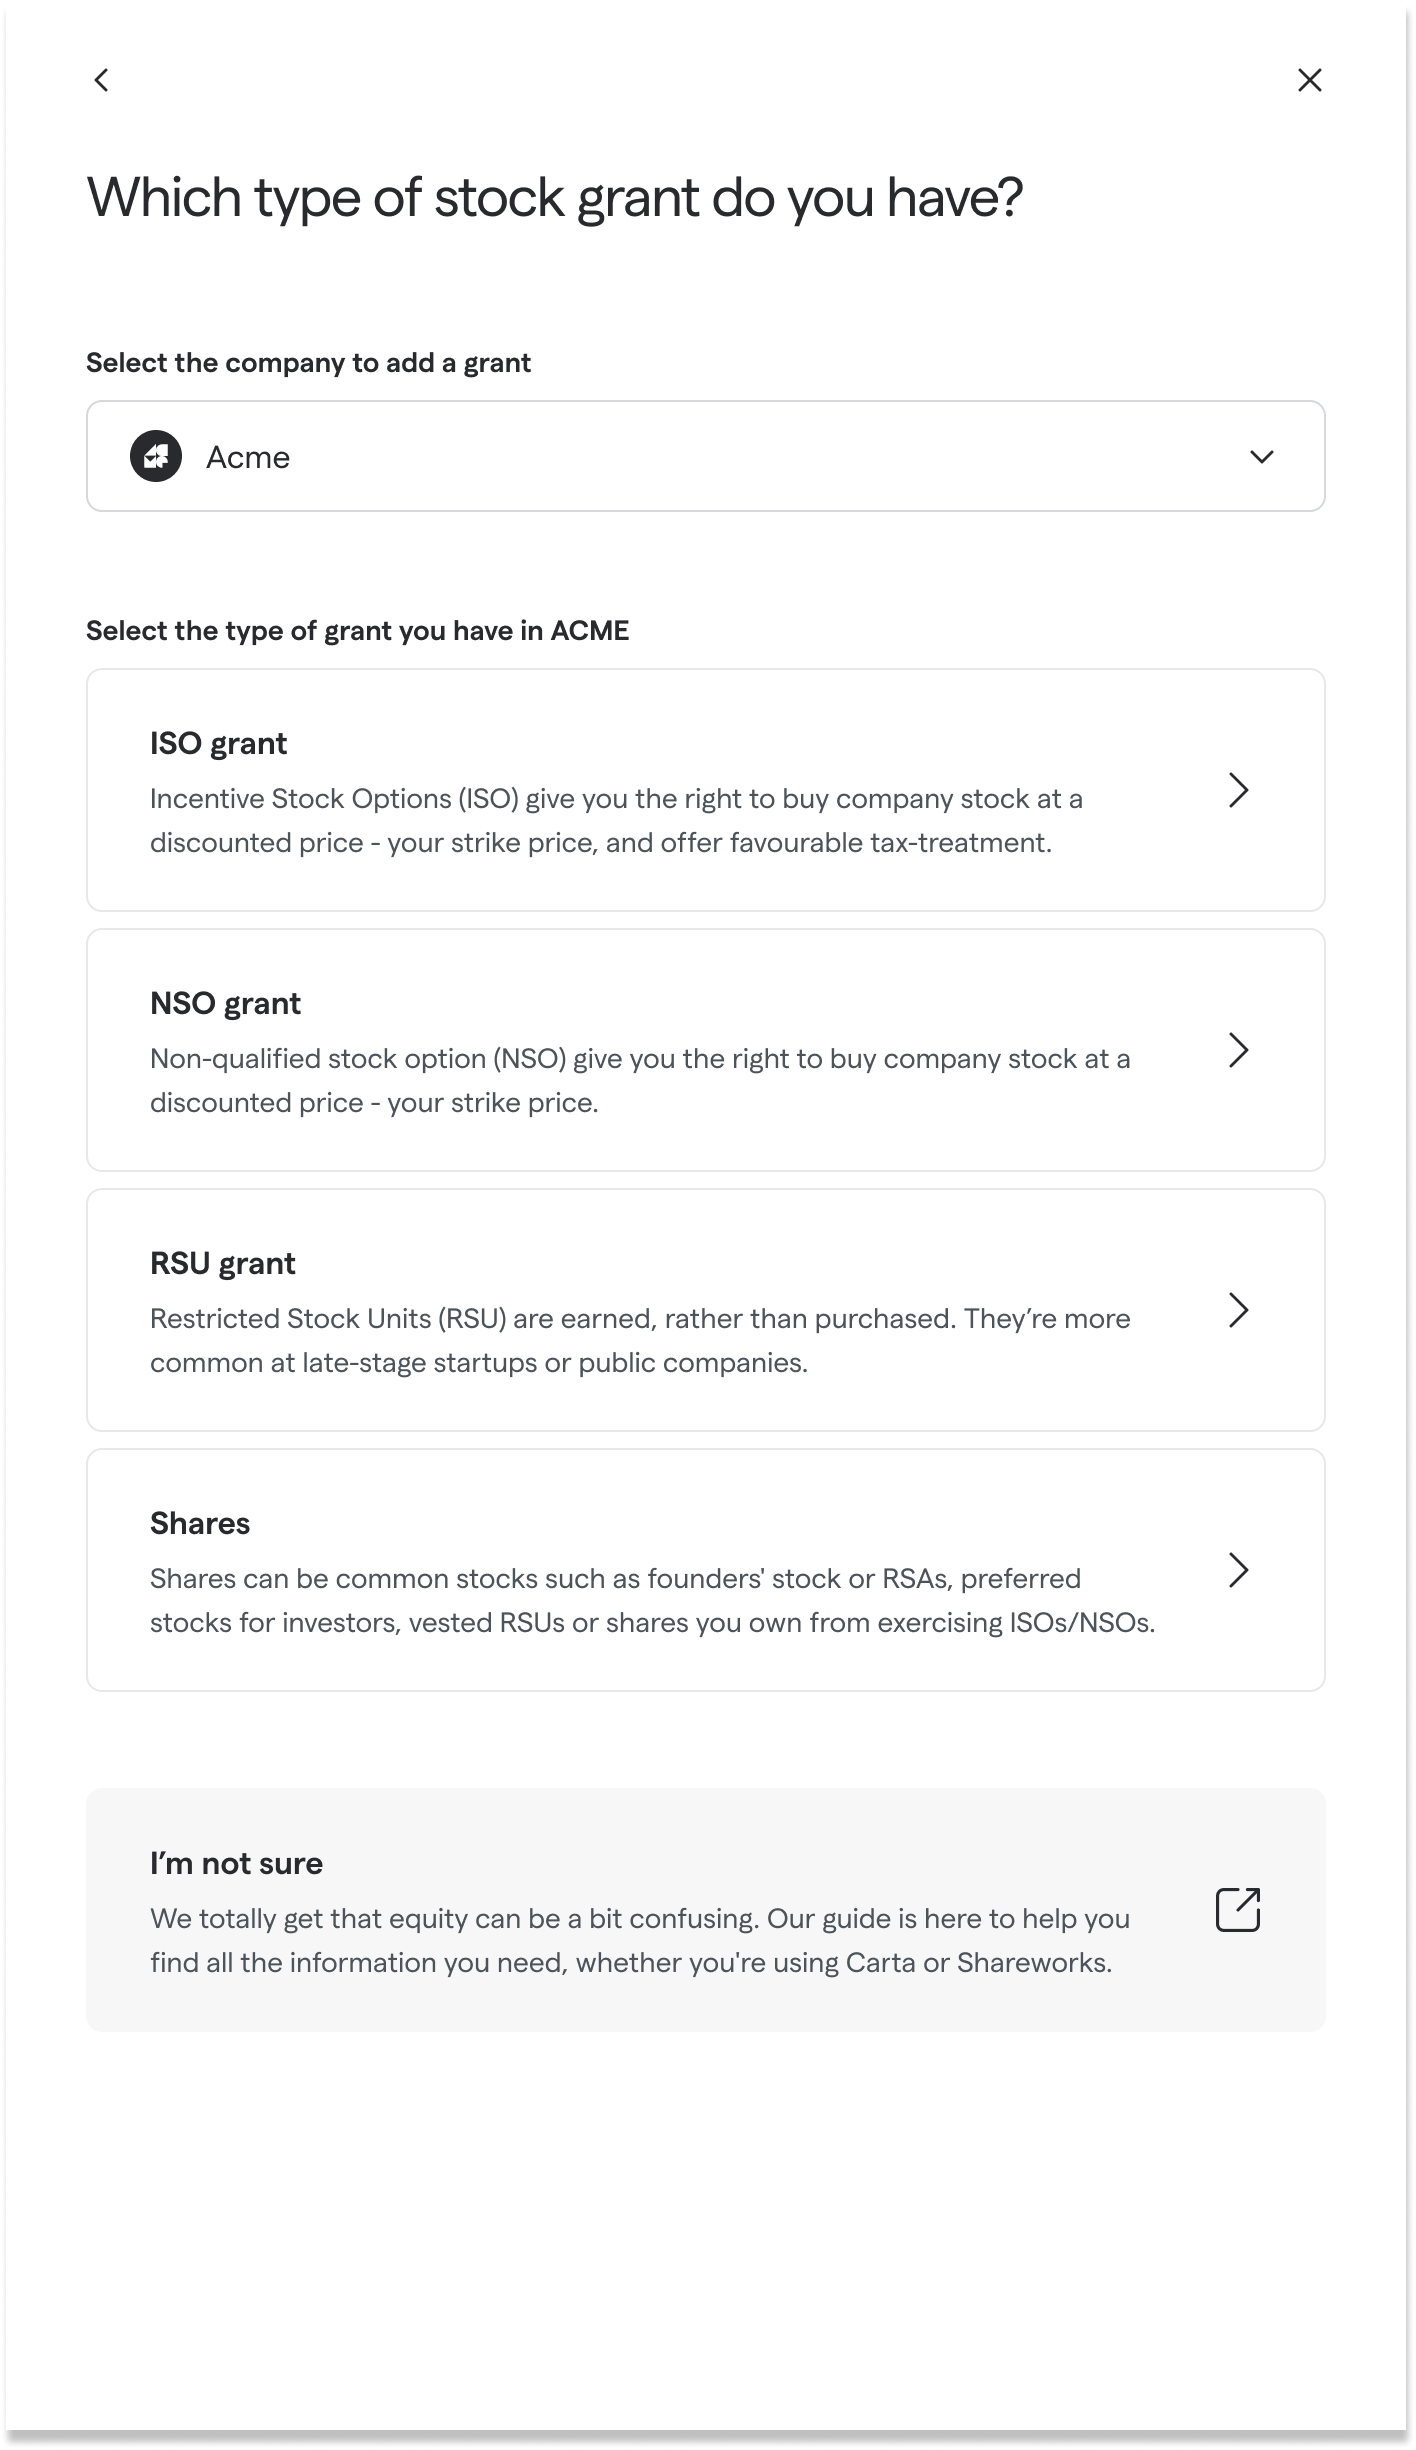Click the Acme company logo icon
The image size is (1416, 2450).
click(156, 457)
